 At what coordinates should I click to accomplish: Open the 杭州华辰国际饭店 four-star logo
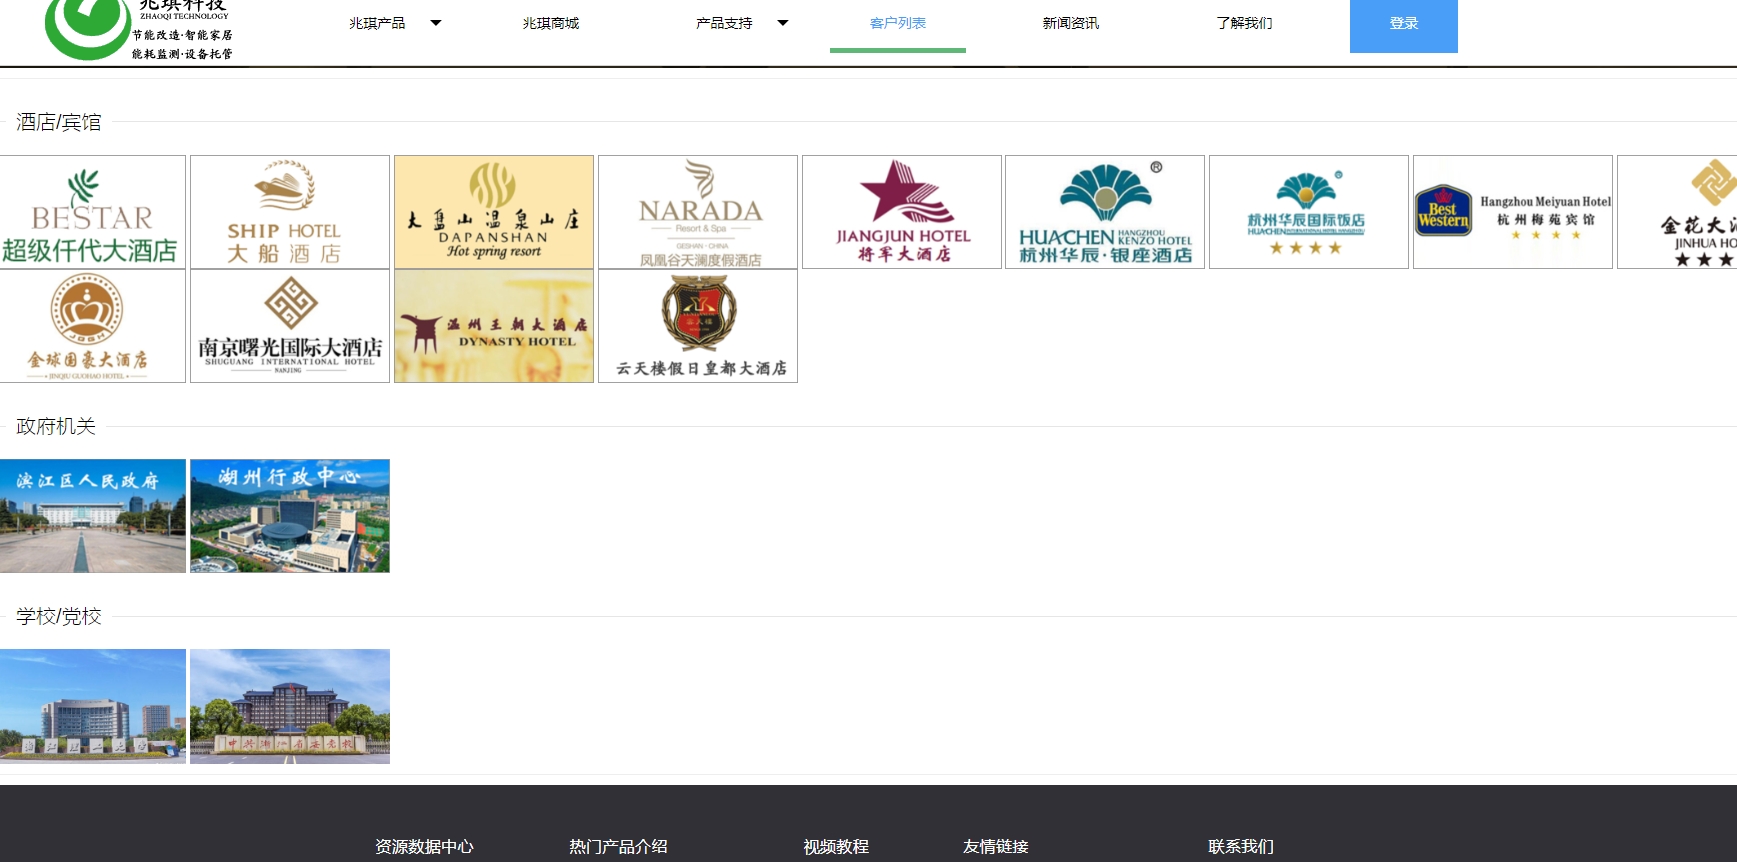tap(1309, 212)
